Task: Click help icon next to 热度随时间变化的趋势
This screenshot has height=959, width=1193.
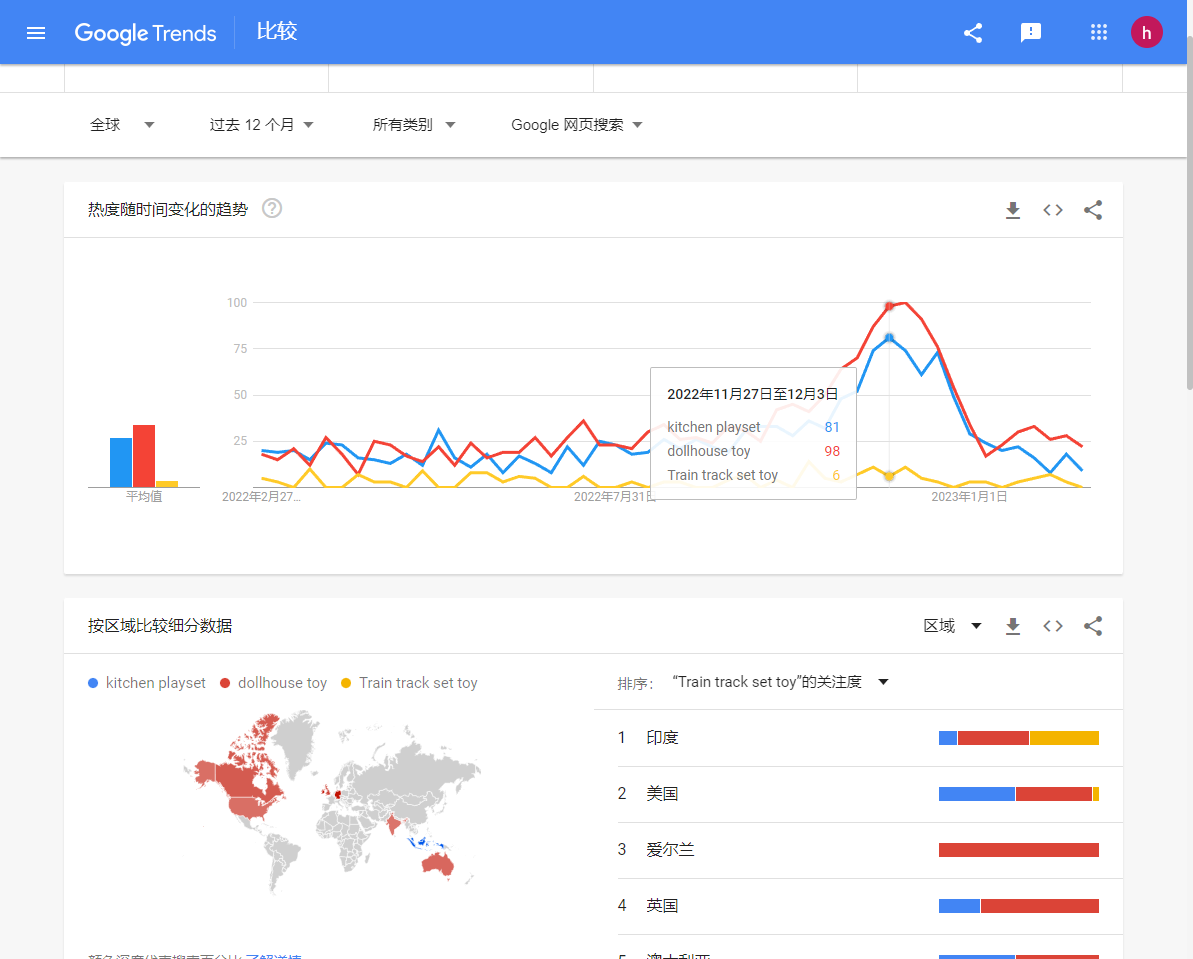Action: [x=272, y=209]
